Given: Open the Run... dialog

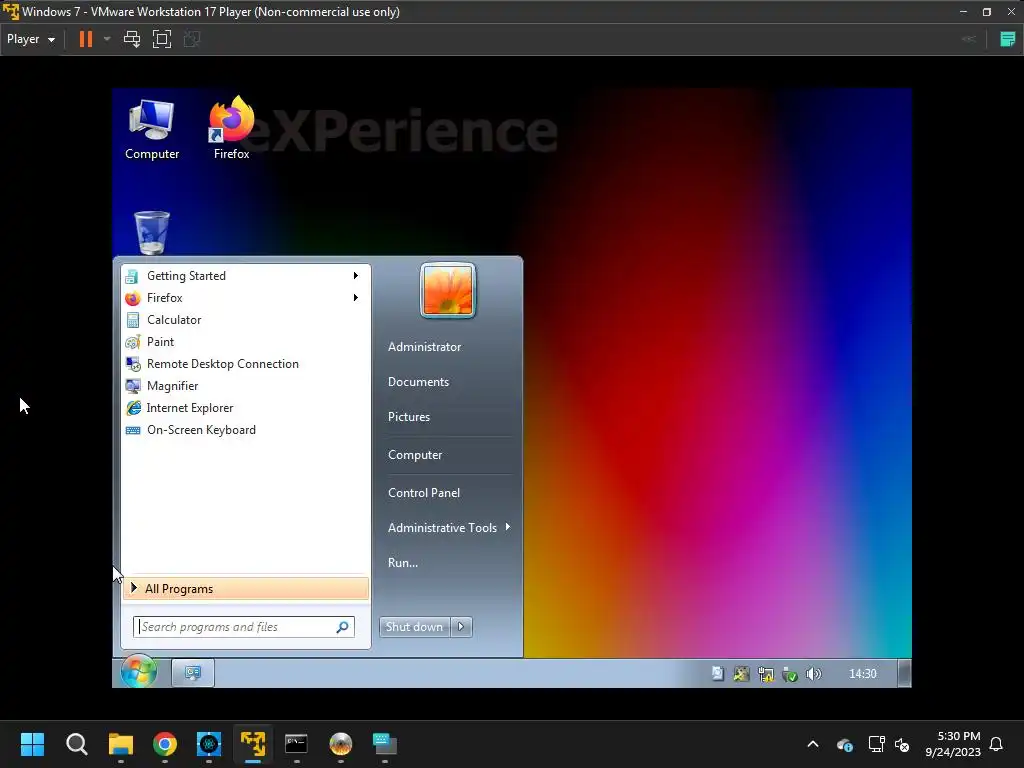Looking at the screenshot, I should point(403,563).
